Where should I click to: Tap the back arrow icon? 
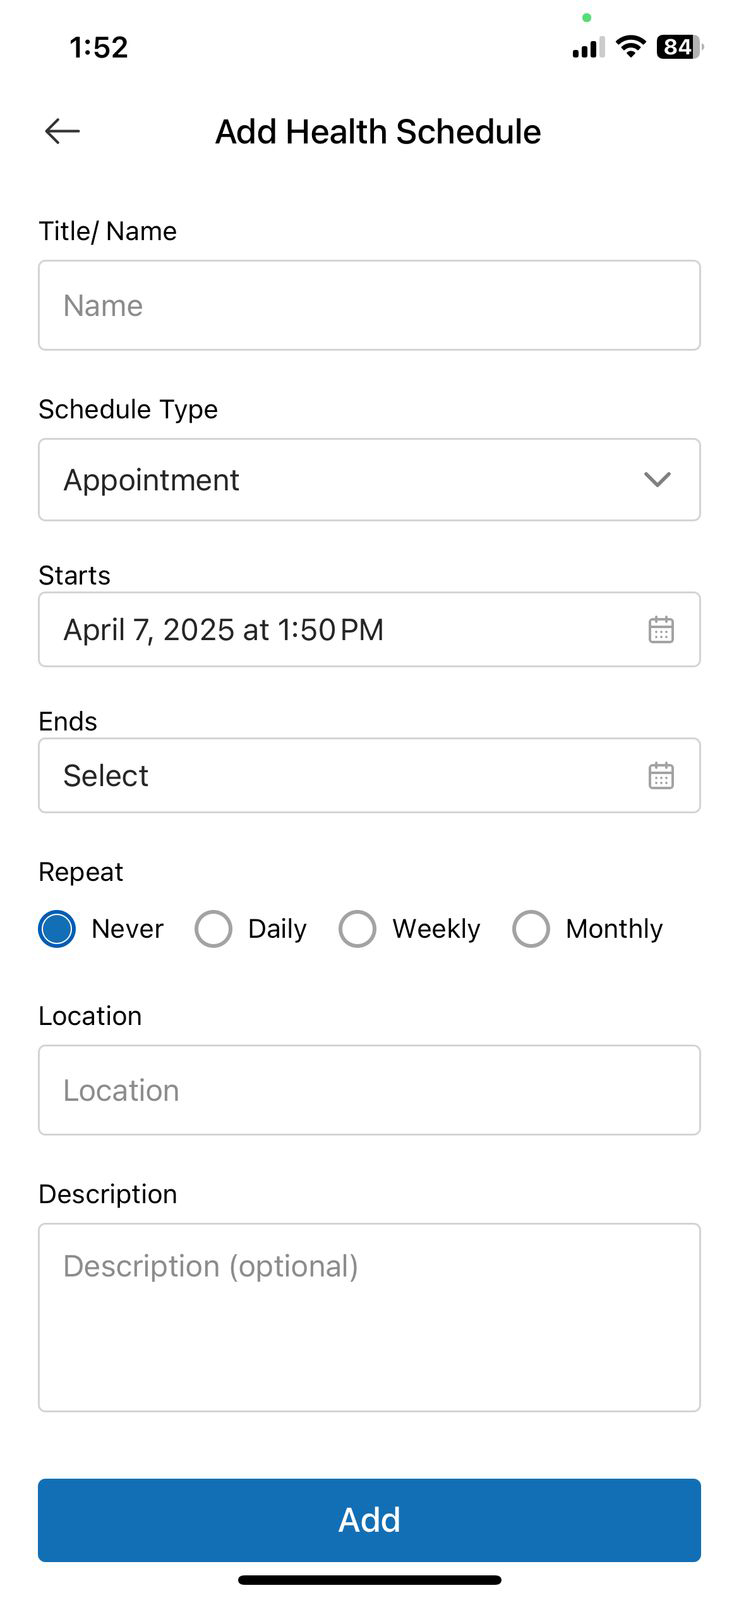pos(62,131)
